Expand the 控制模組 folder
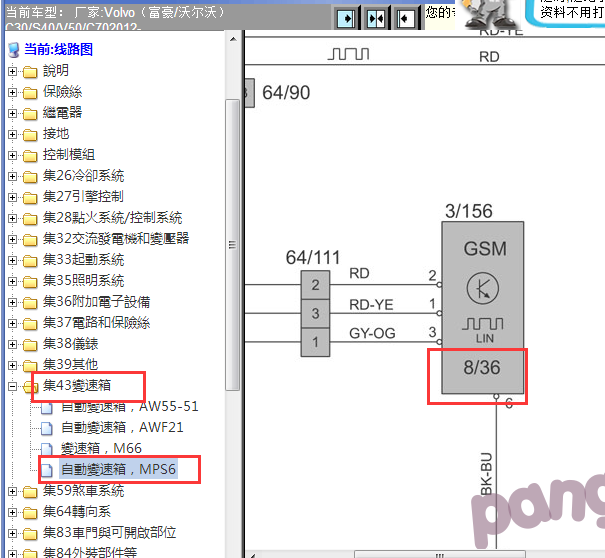 click(x=12, y=156)
